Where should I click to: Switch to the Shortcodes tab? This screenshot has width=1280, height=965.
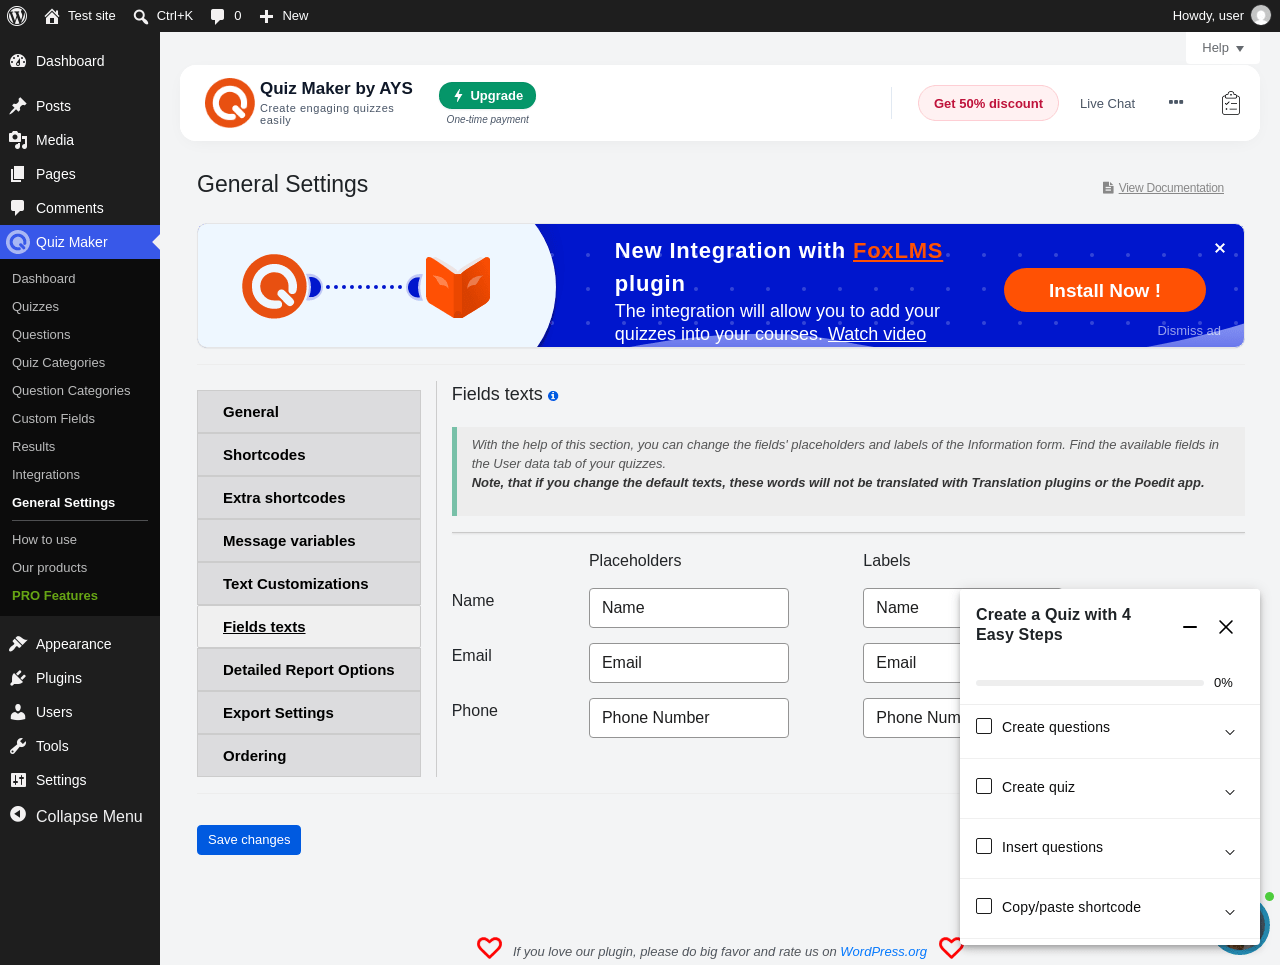click(x=309, y=455)
